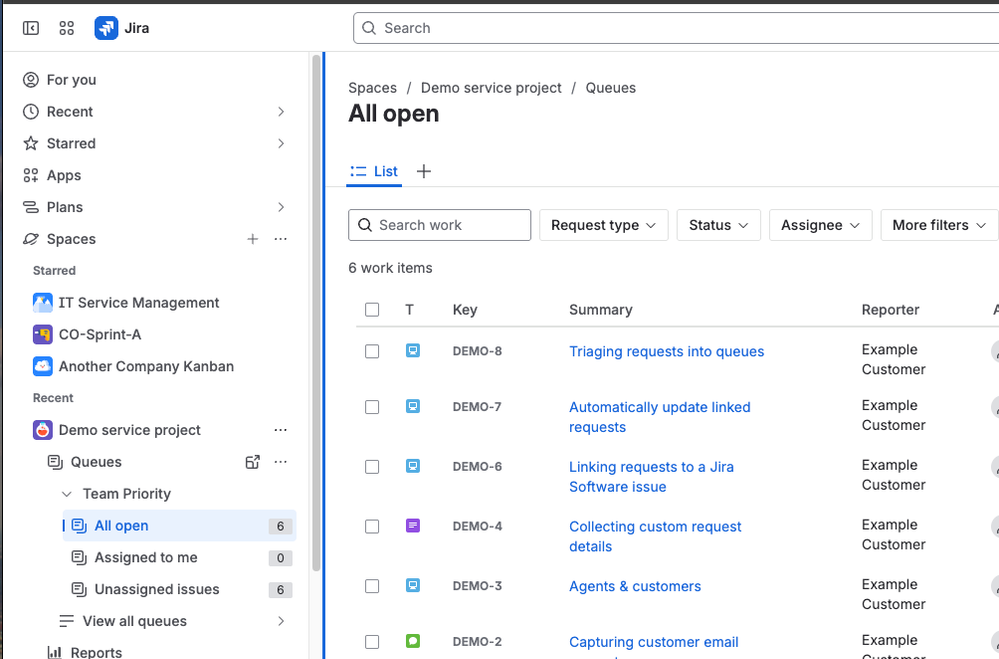Switch to the List tab
Image resolution: width=999 pixels, height=659 pixels.
[374, 171]
